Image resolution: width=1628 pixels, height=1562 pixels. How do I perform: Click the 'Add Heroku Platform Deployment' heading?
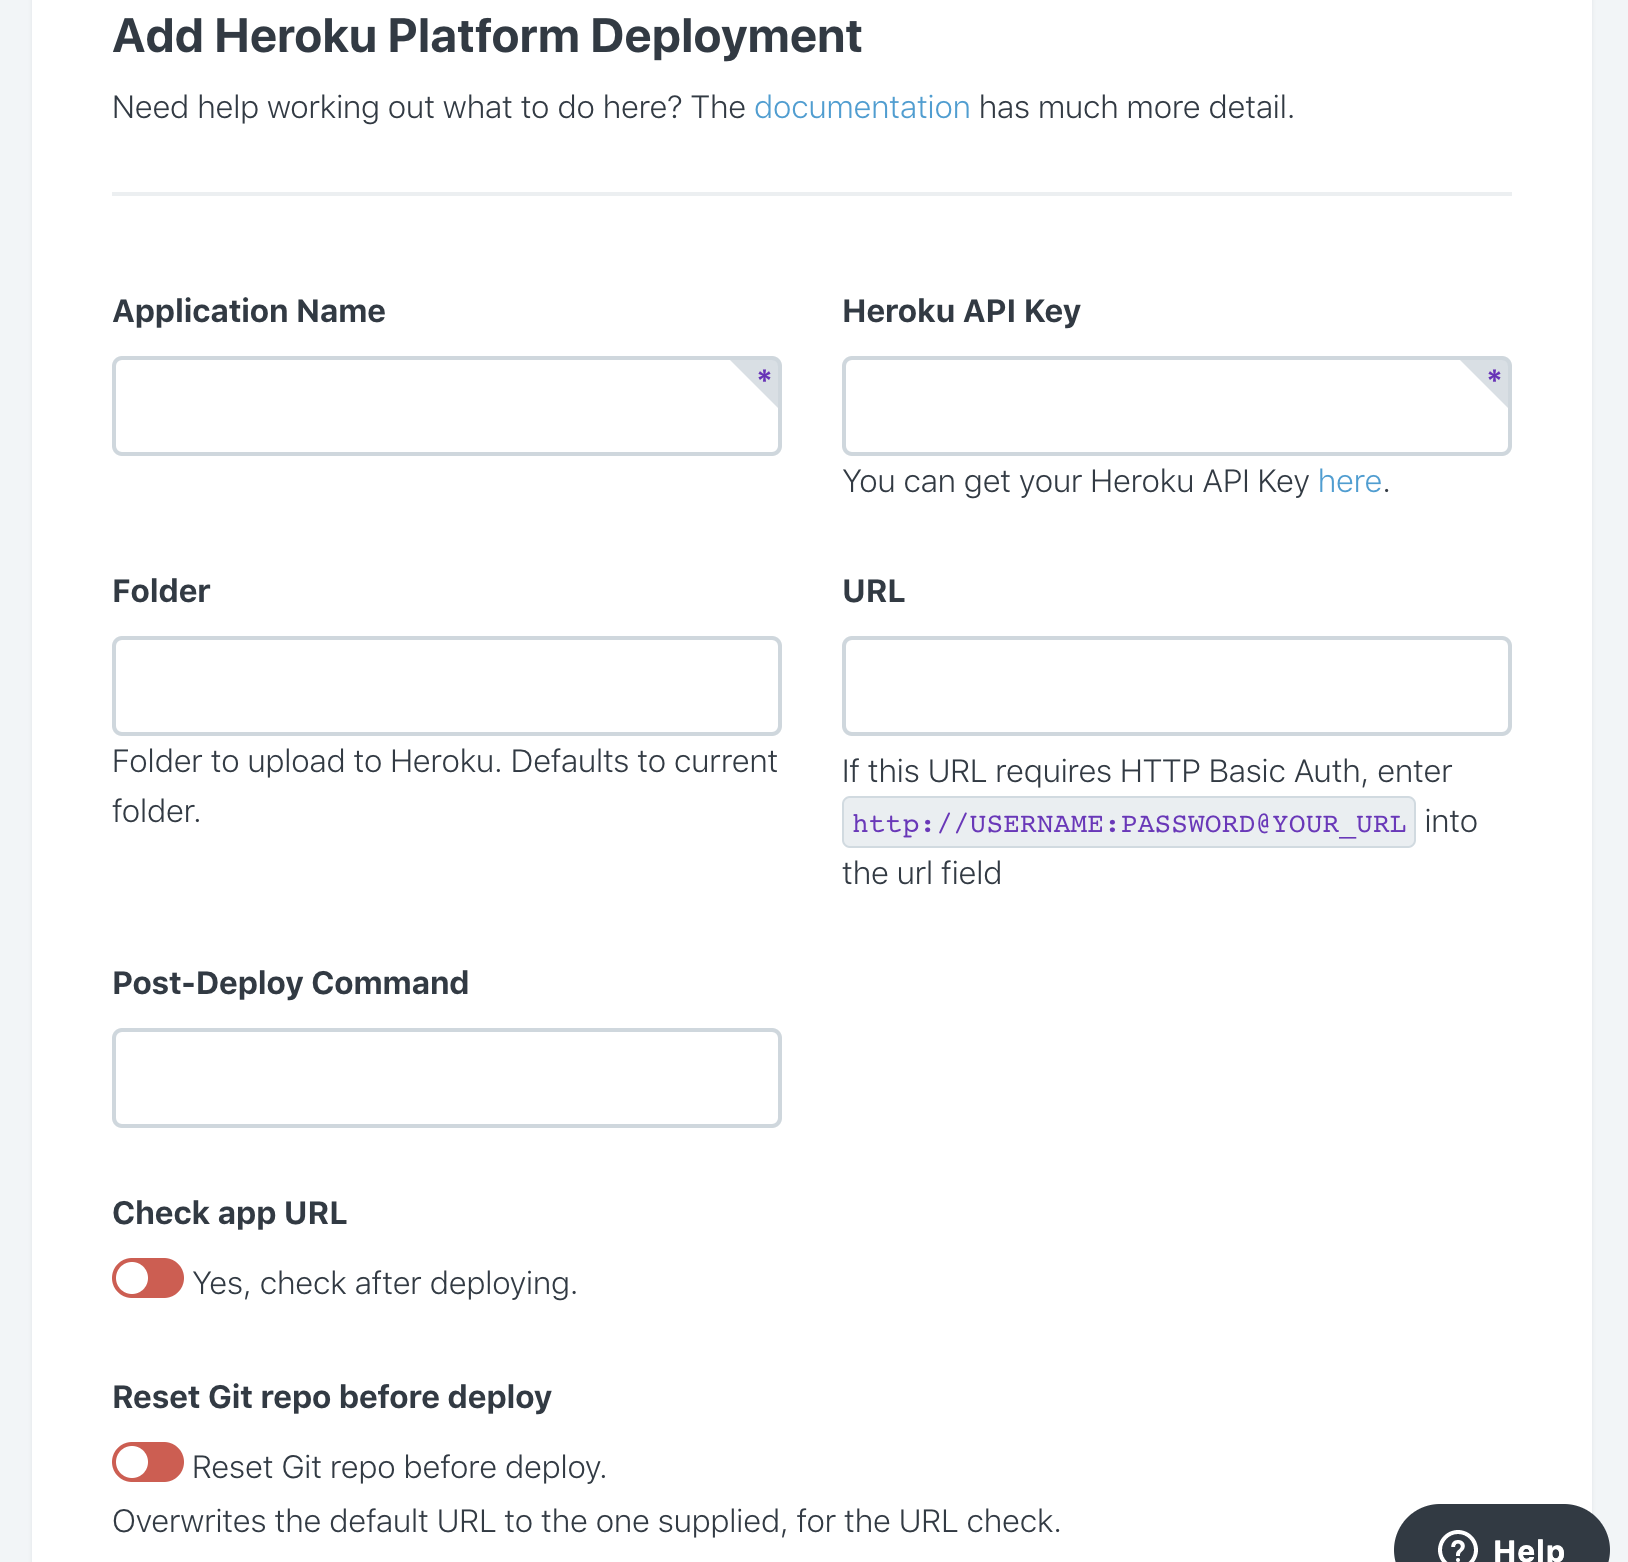tap(487, 36)
